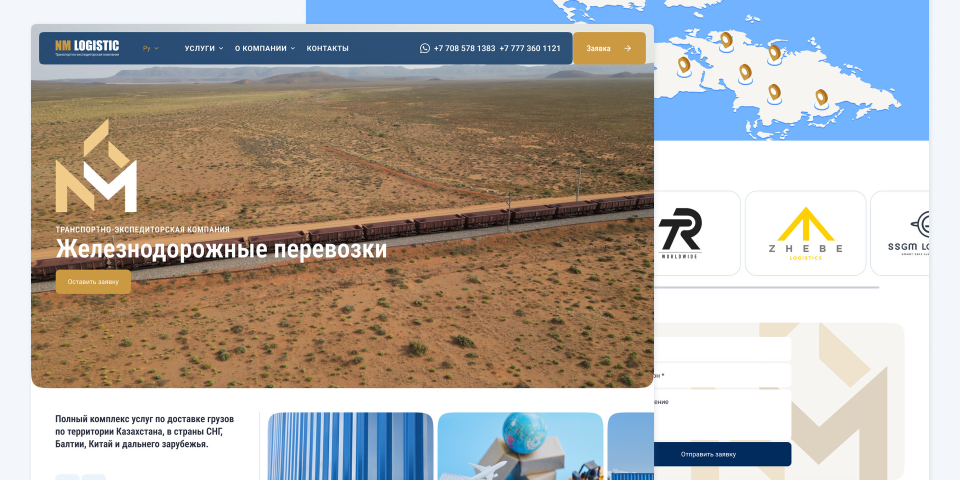Select the leftmost gold pin on the map
Screen dimensions: 960x480
[684, 66]
